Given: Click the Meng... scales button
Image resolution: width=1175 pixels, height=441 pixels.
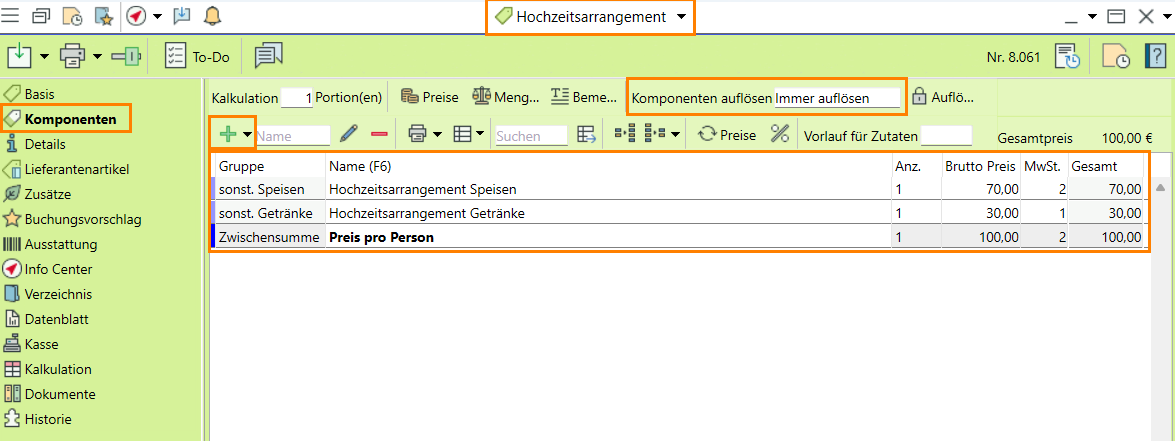Looking at the screenshot, I should tap(506, 97).
